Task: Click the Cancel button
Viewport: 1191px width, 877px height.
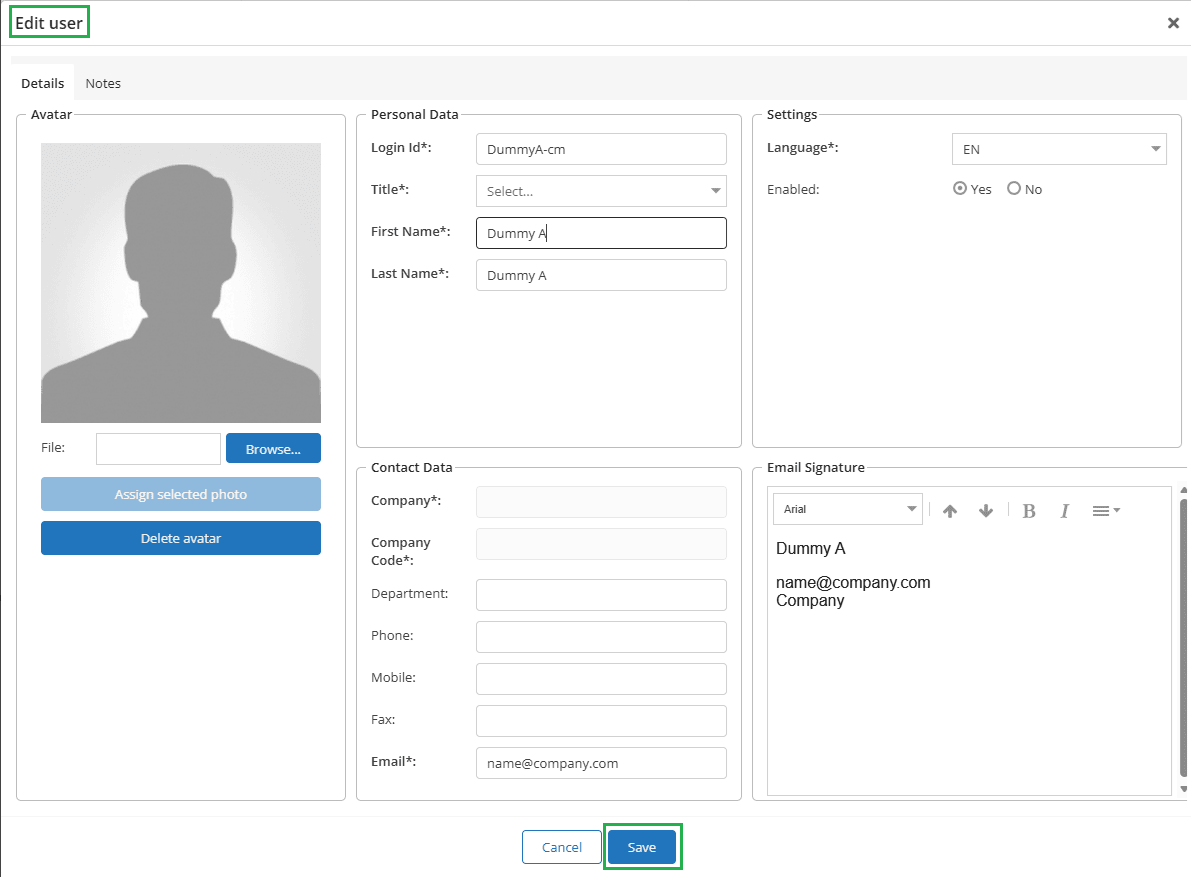Action: [562, 847]
